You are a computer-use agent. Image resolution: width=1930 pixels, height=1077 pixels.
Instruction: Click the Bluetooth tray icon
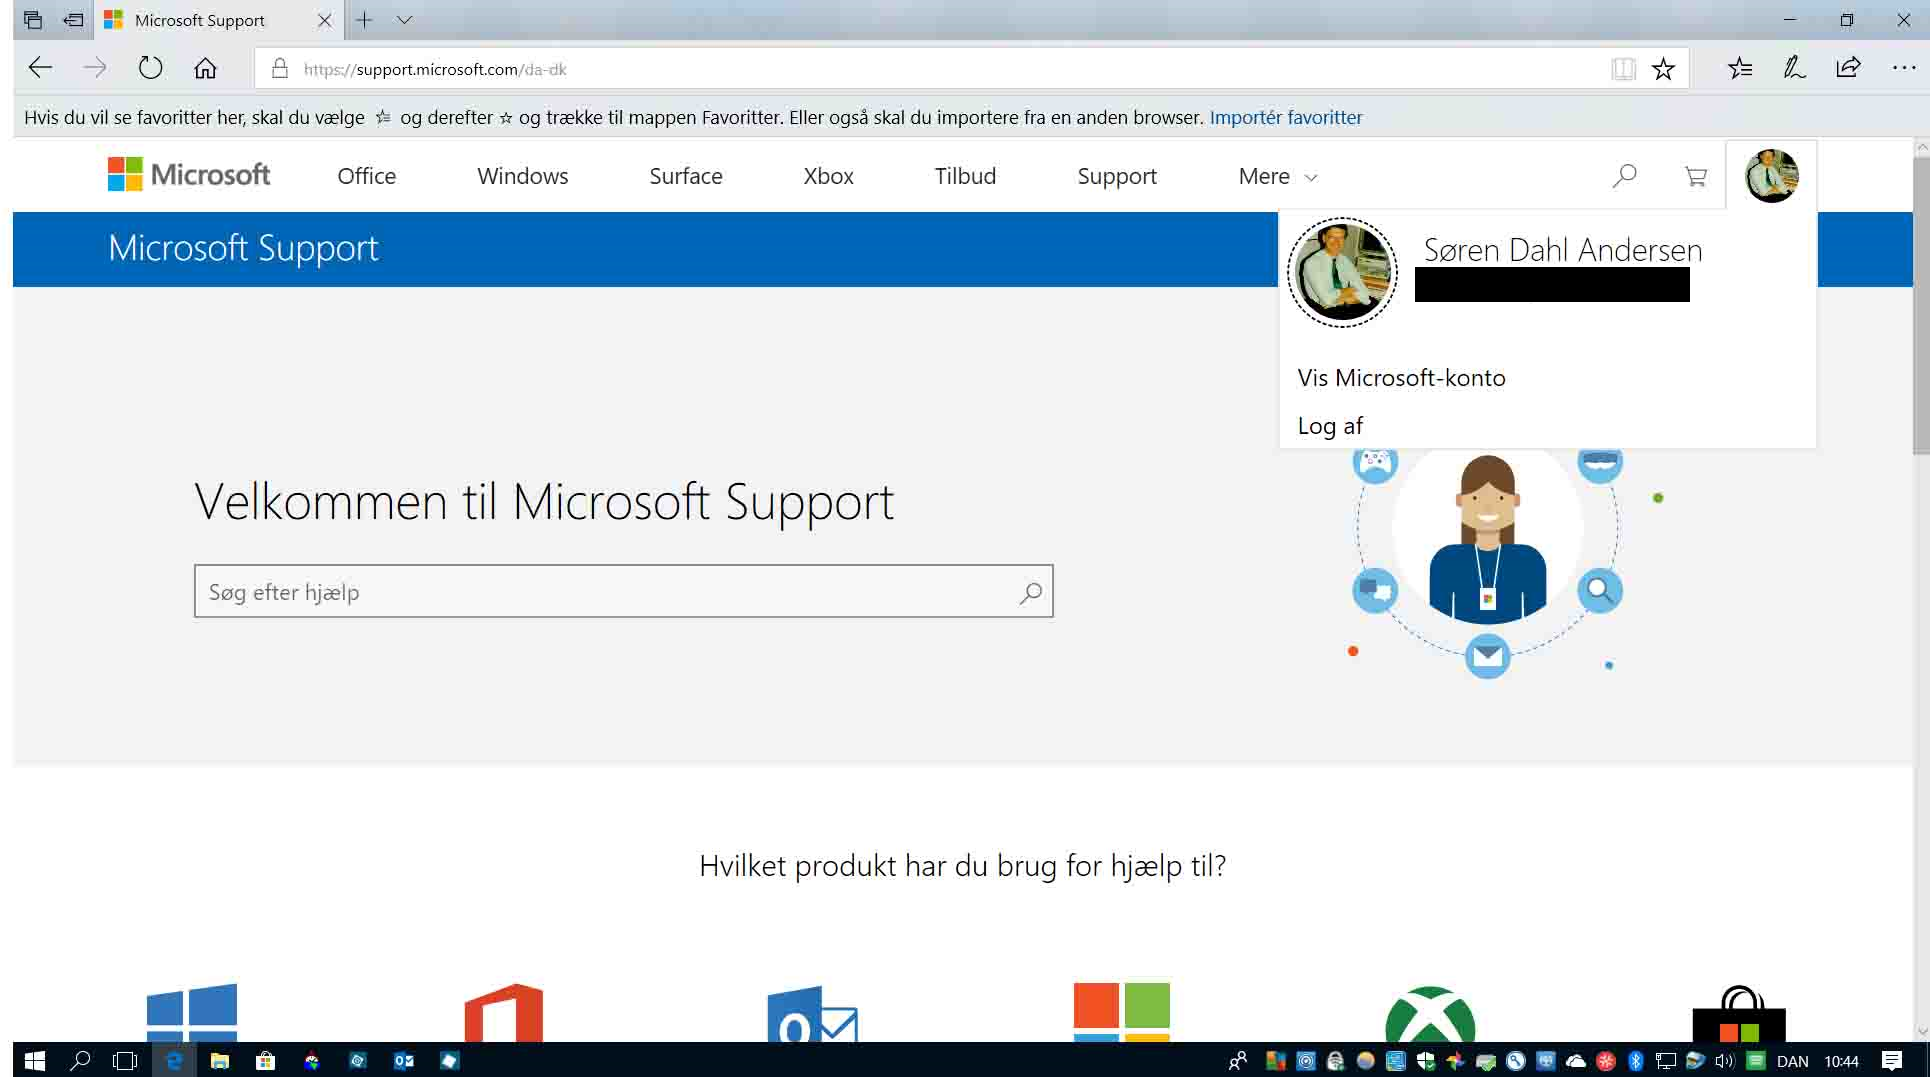[1636, 1061]
